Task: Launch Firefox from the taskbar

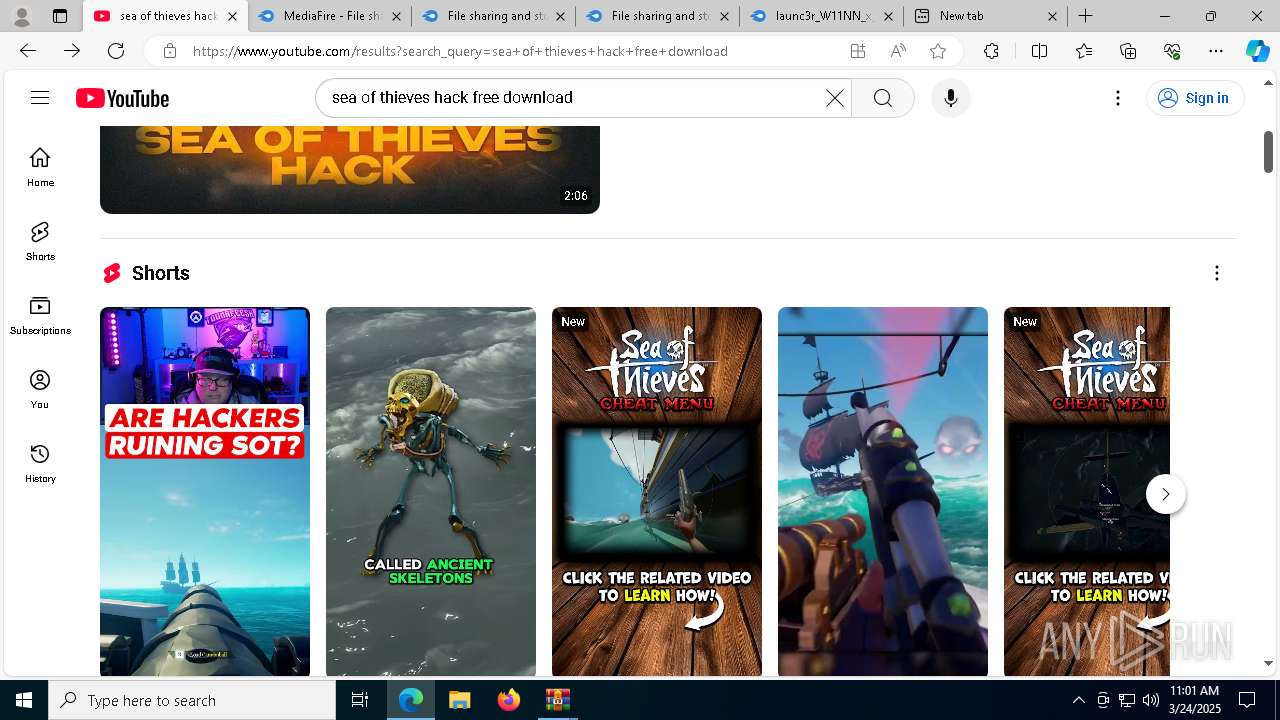Action: coord(508,700)
